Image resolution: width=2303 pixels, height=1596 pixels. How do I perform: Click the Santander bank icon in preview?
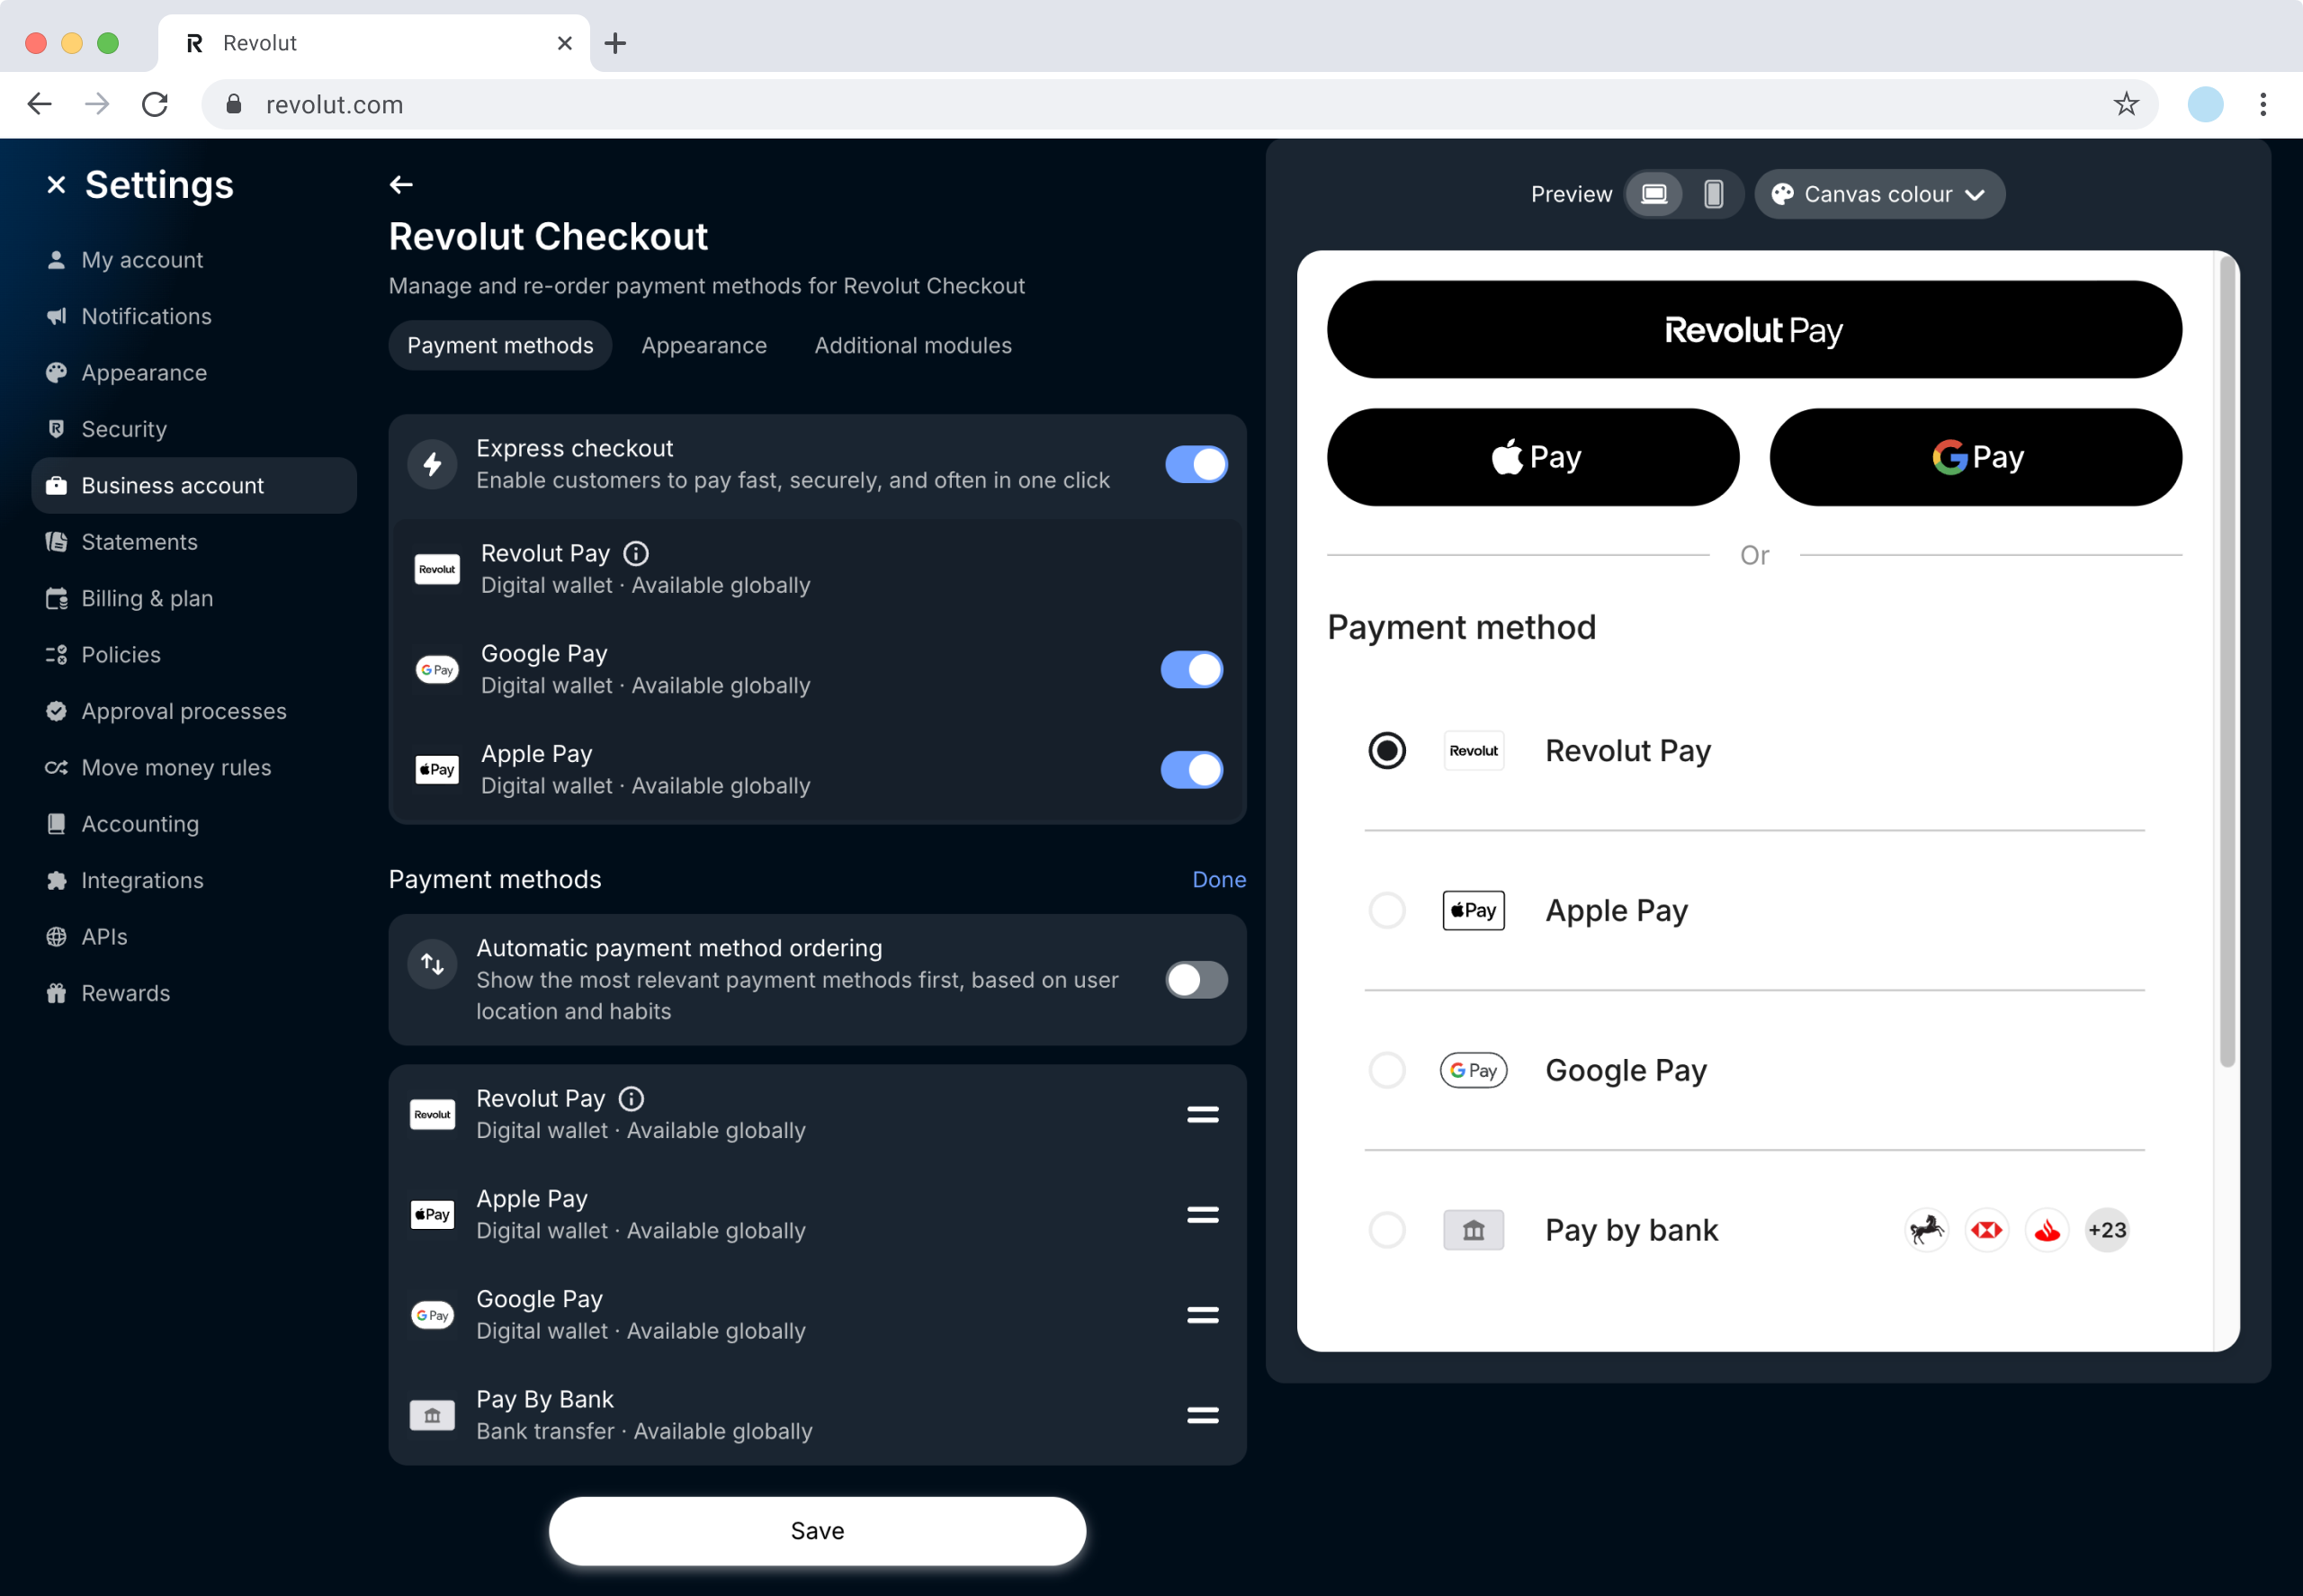(2046, 1230)
